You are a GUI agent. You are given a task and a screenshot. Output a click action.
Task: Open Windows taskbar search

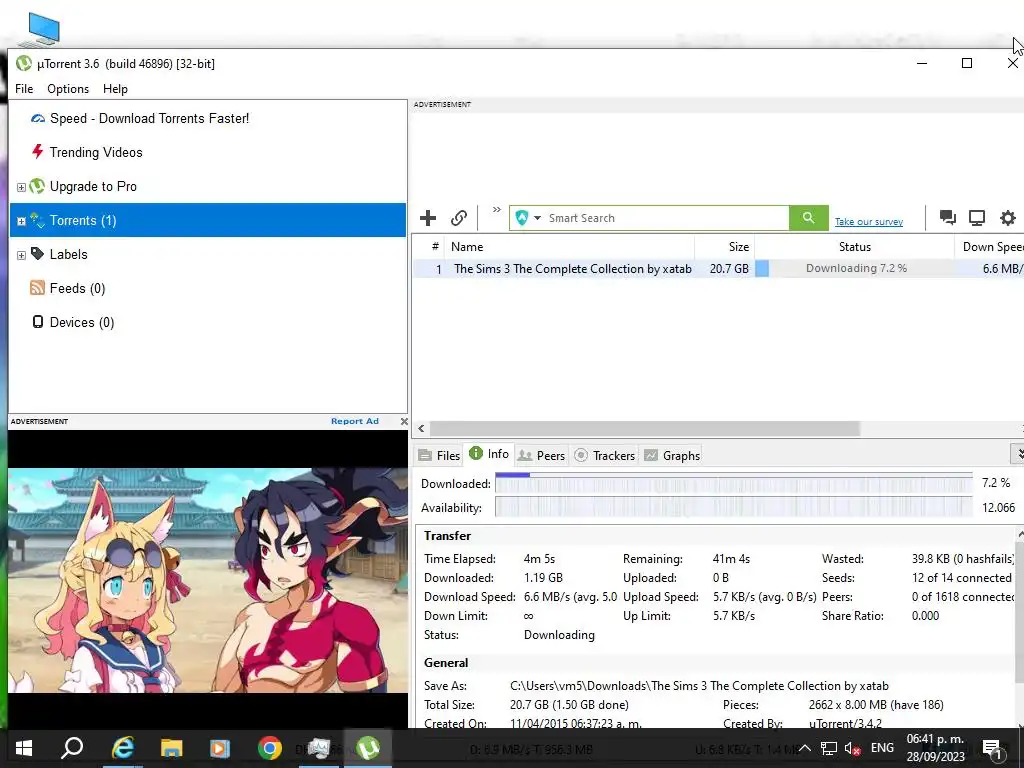72,748
